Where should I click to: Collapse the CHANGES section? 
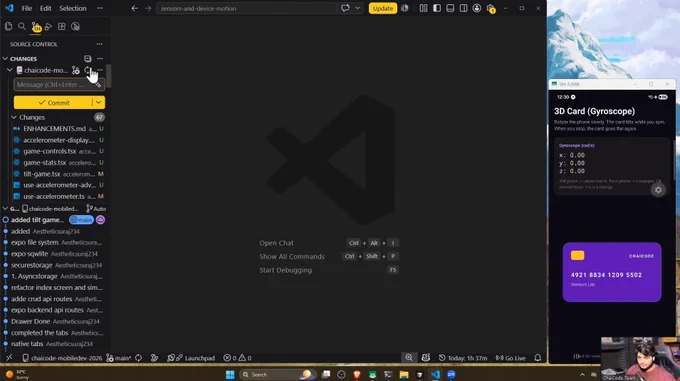point(5,59)
